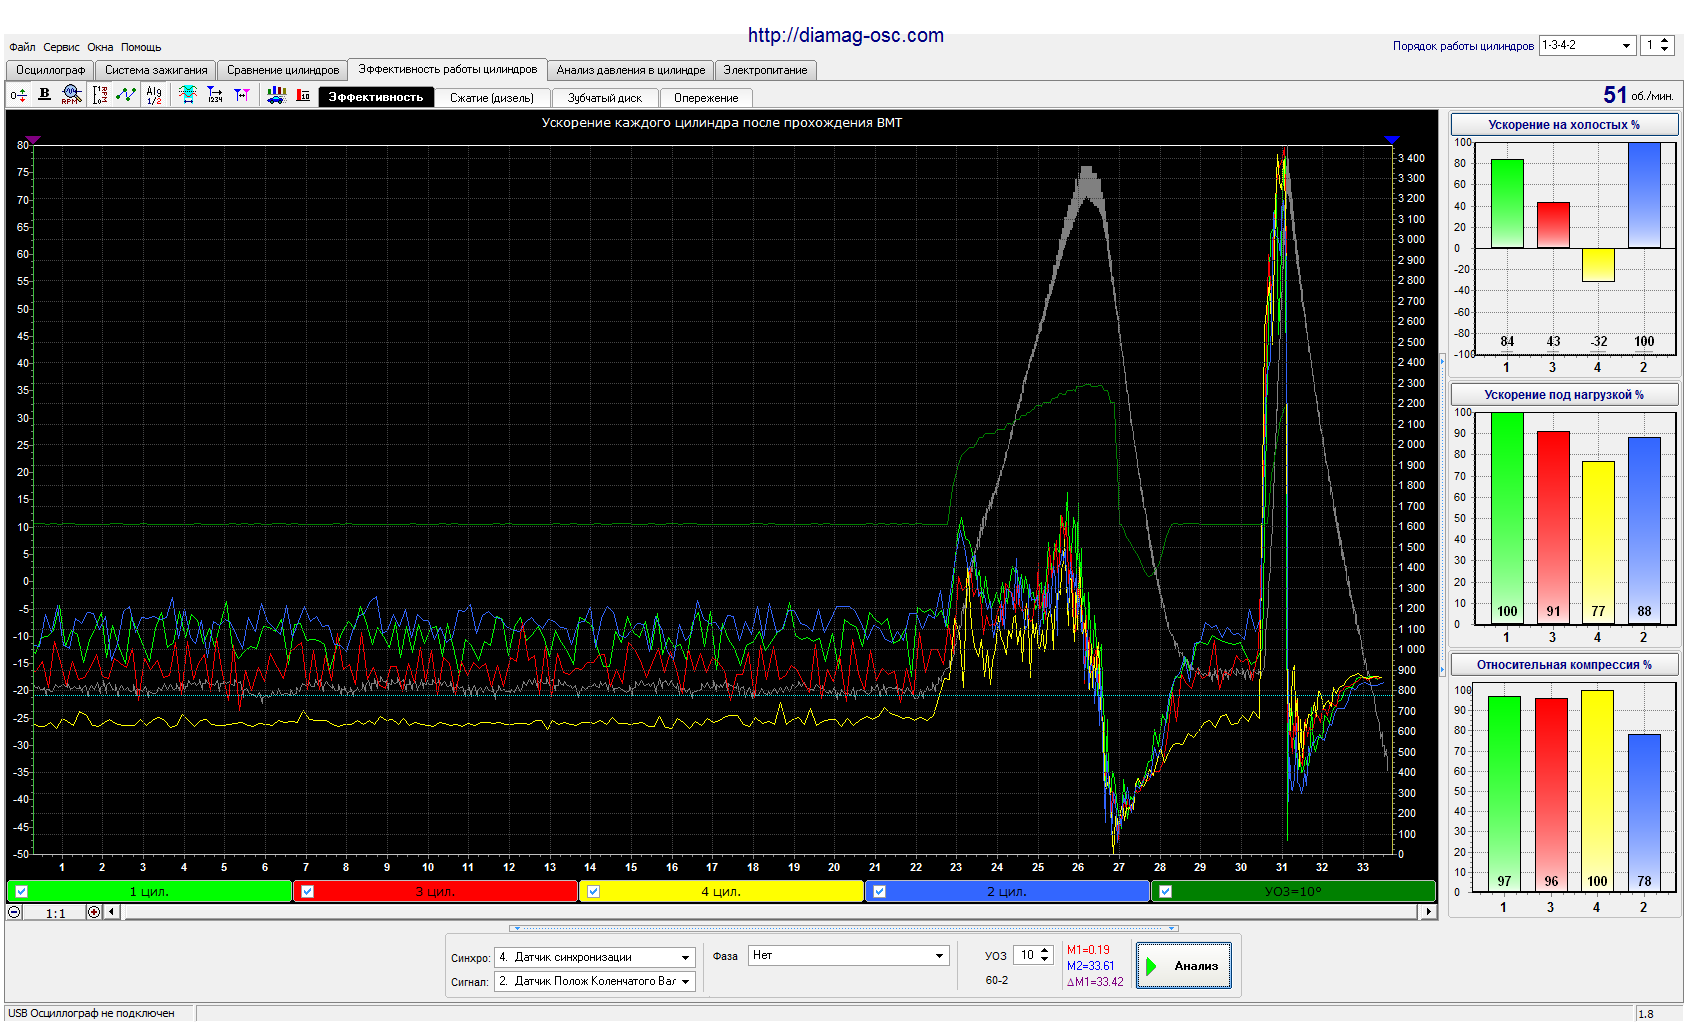
Task: Increase the УОЗ value with up arrow
Action: 1045,951
